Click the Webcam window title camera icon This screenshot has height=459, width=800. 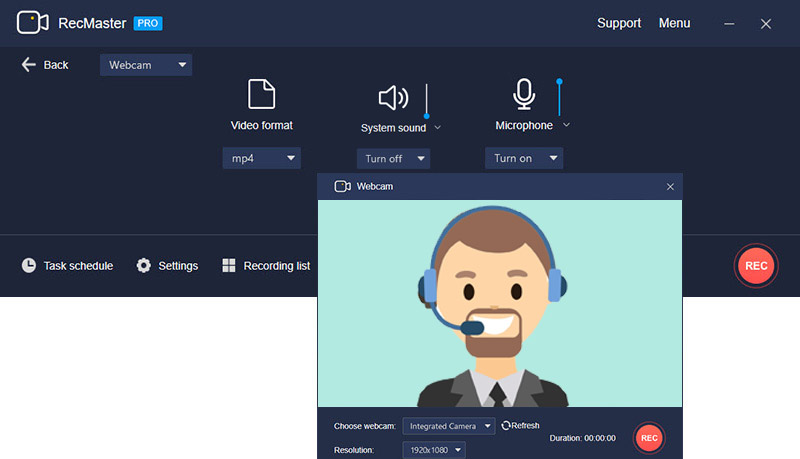pyautogui.click(x=342, y=186)
